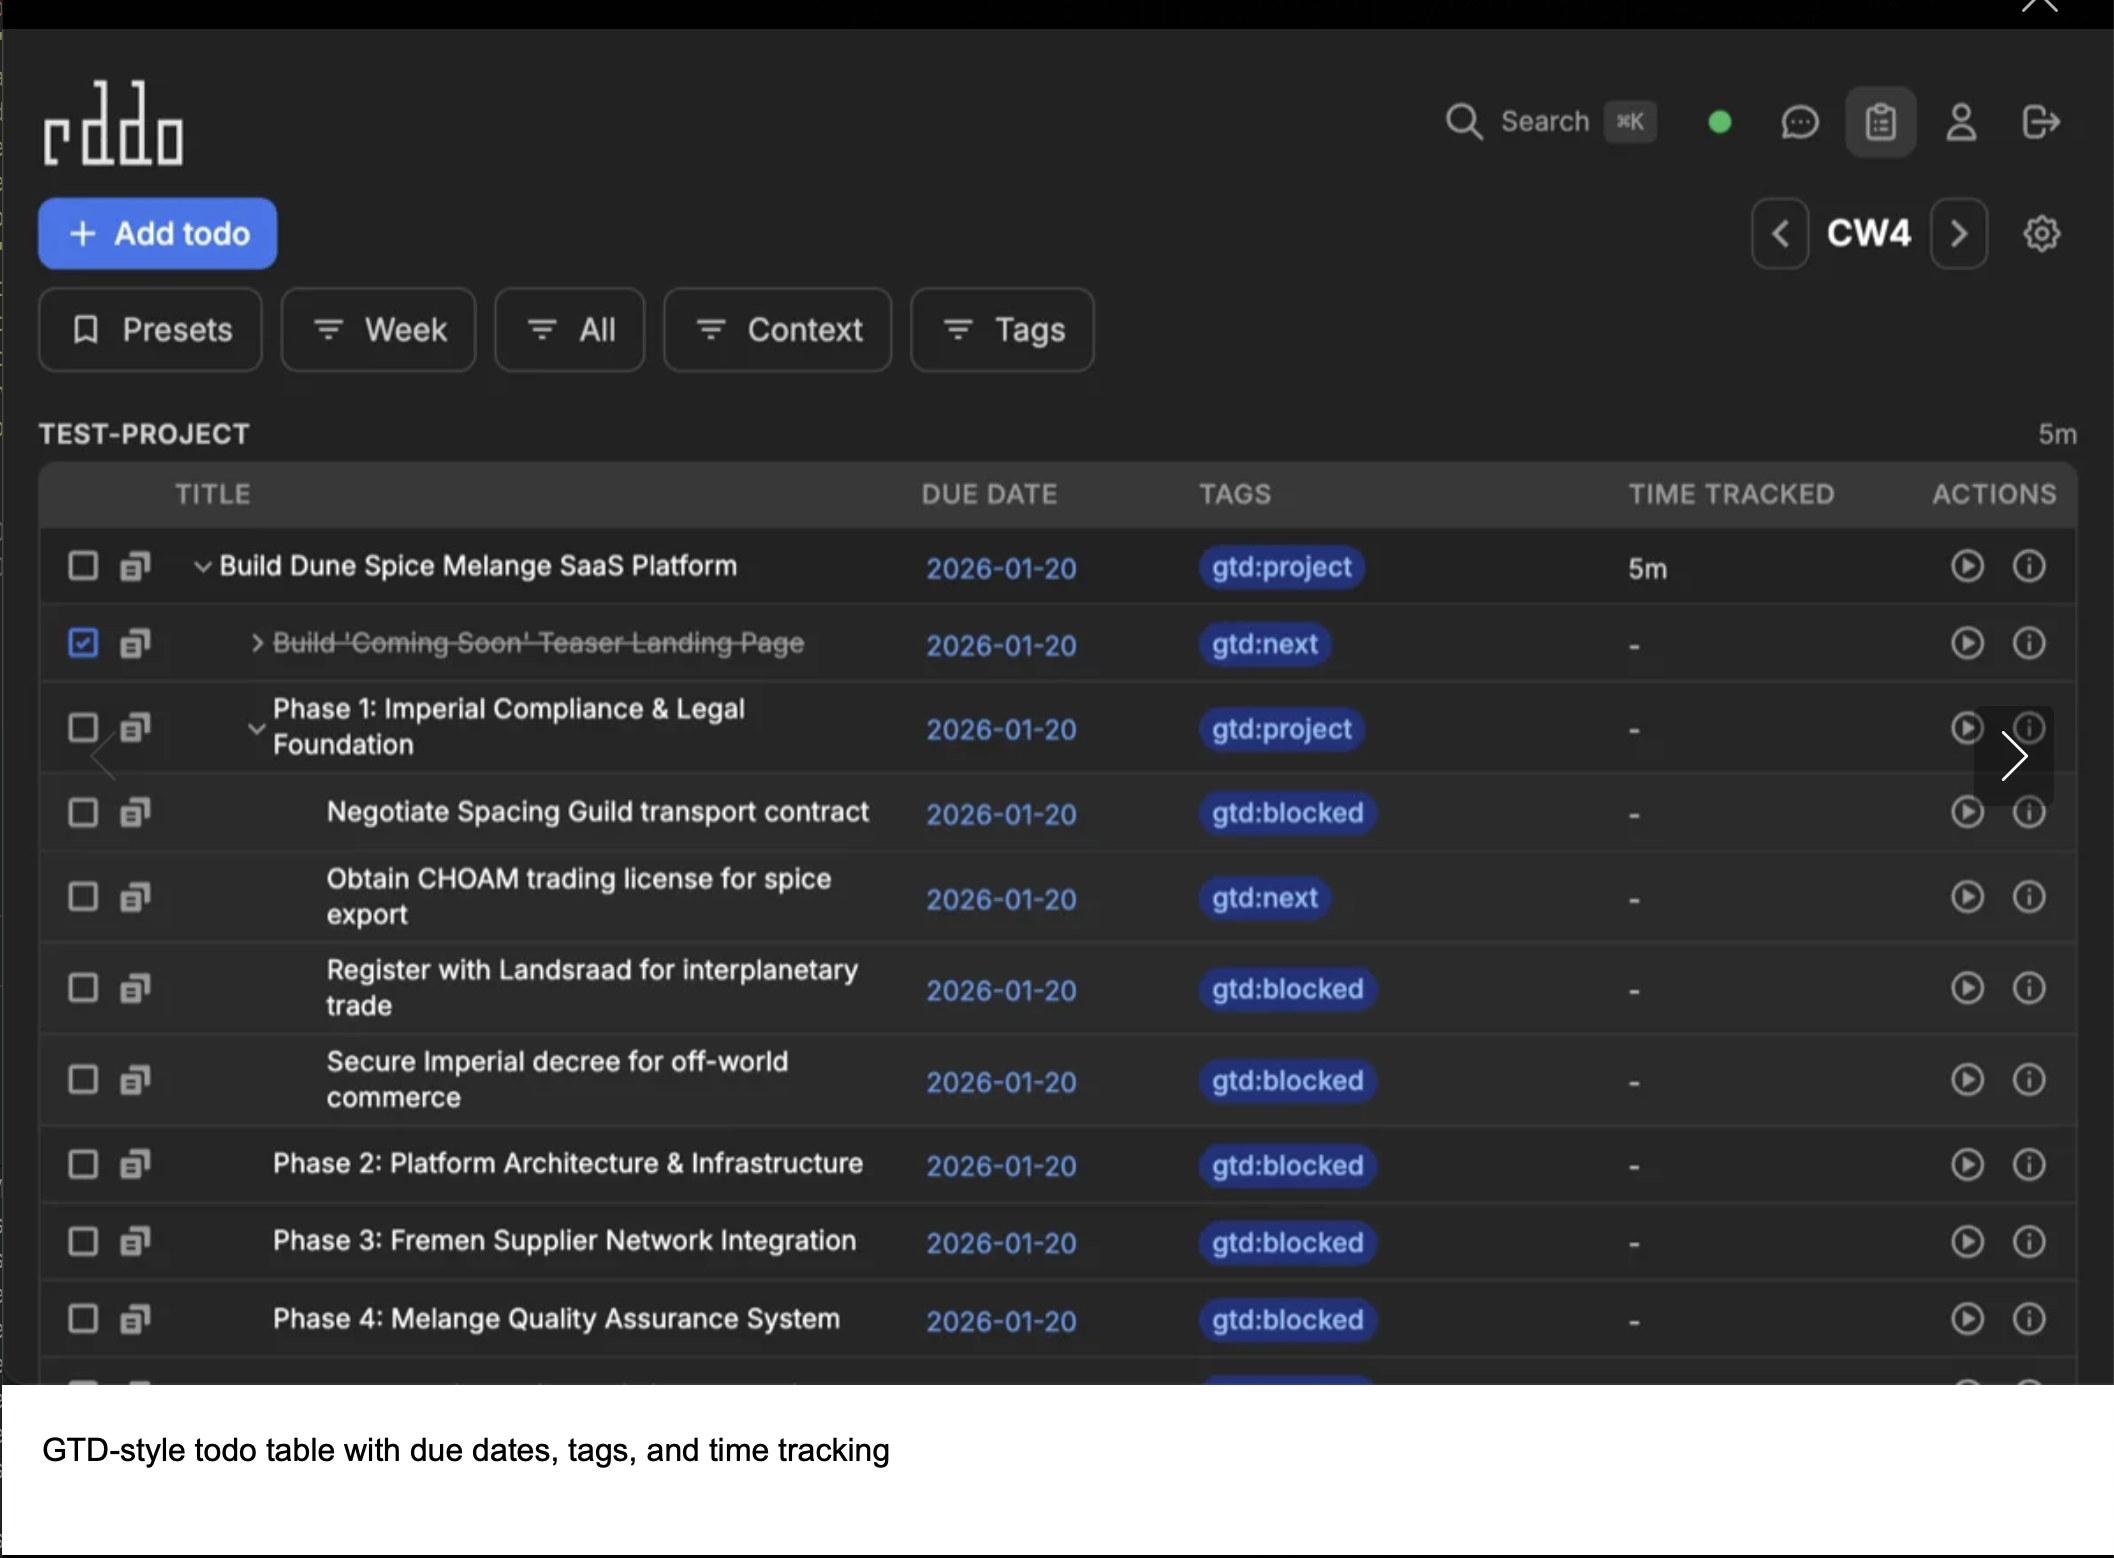
Task: Navigate to the next calendar week after CW4
Action: (x=1957, y=233)
